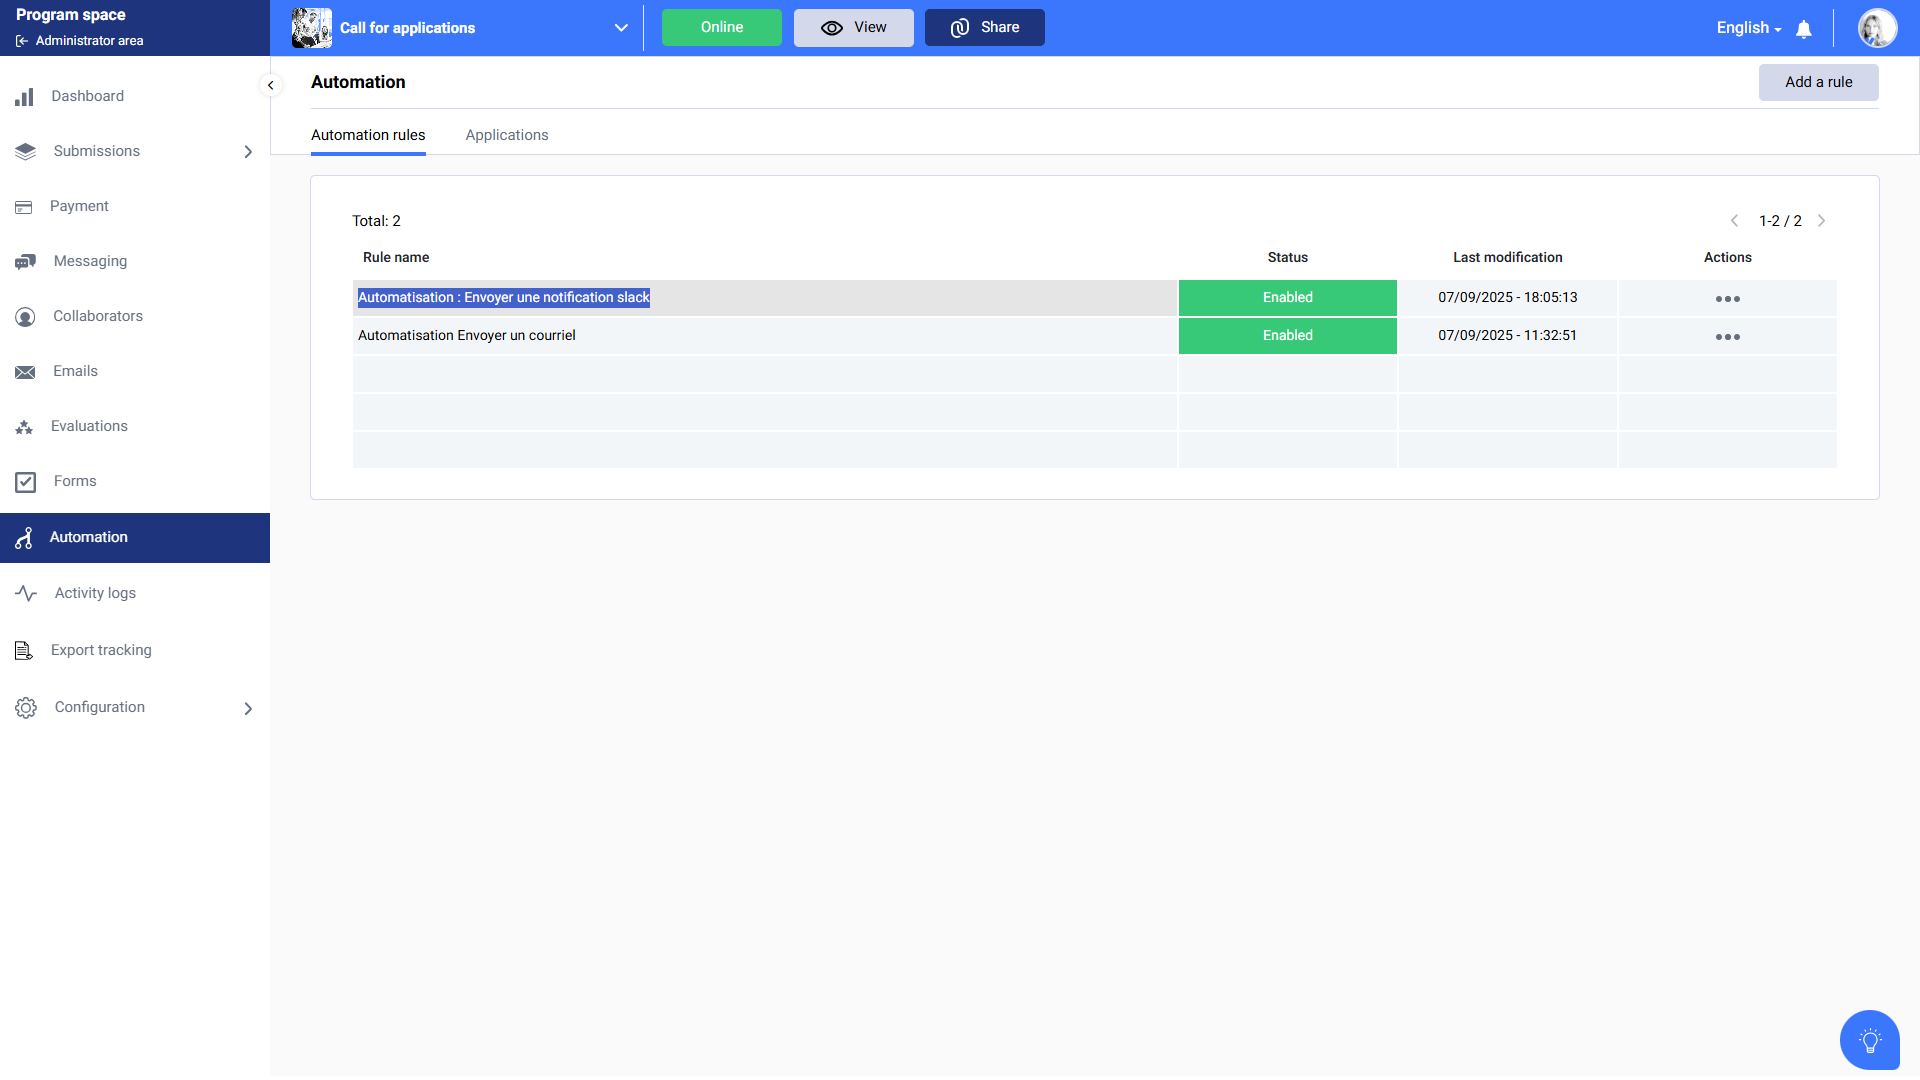Expand the Submissions submenu chevron
The height and width of the screenshot is (1080, 1920).
(x=248, y=152)
